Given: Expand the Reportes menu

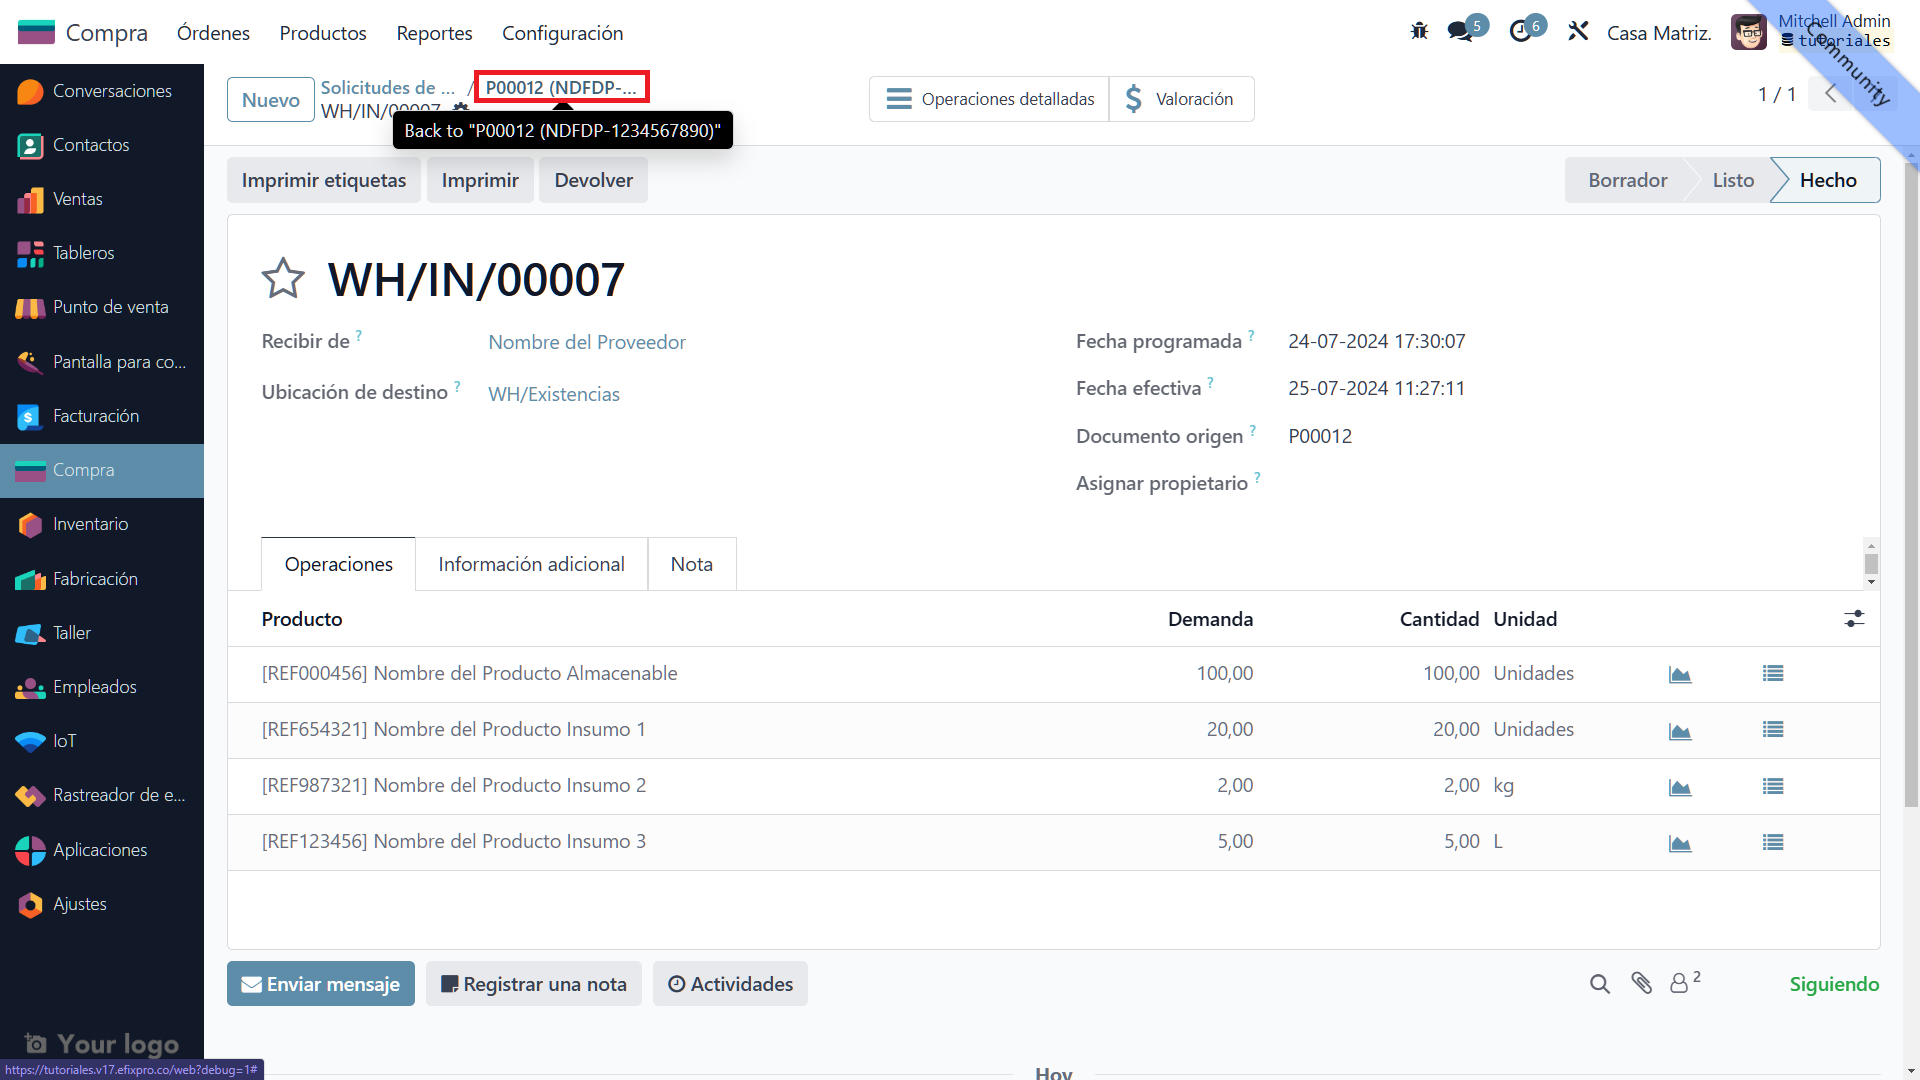Looking at the screenshot, I should tap(434, 33).
